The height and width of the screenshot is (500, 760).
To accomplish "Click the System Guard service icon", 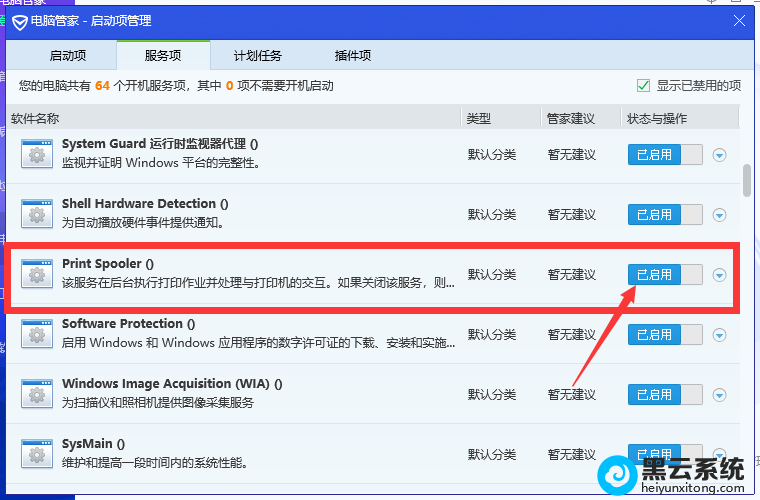I will 37,154.
